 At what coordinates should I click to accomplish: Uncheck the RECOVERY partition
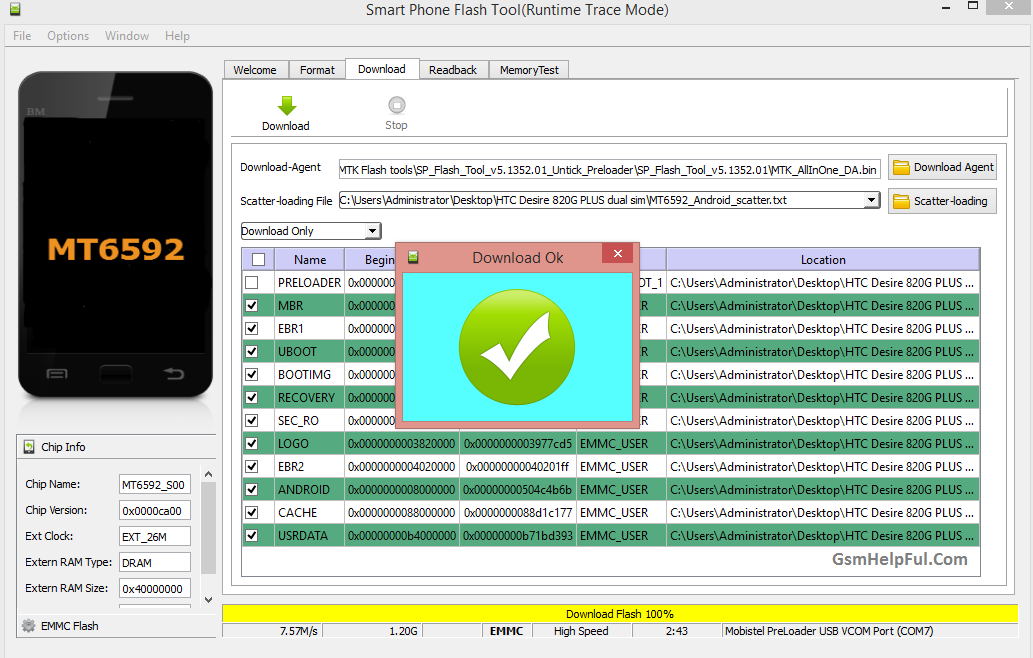pos(252,398)
